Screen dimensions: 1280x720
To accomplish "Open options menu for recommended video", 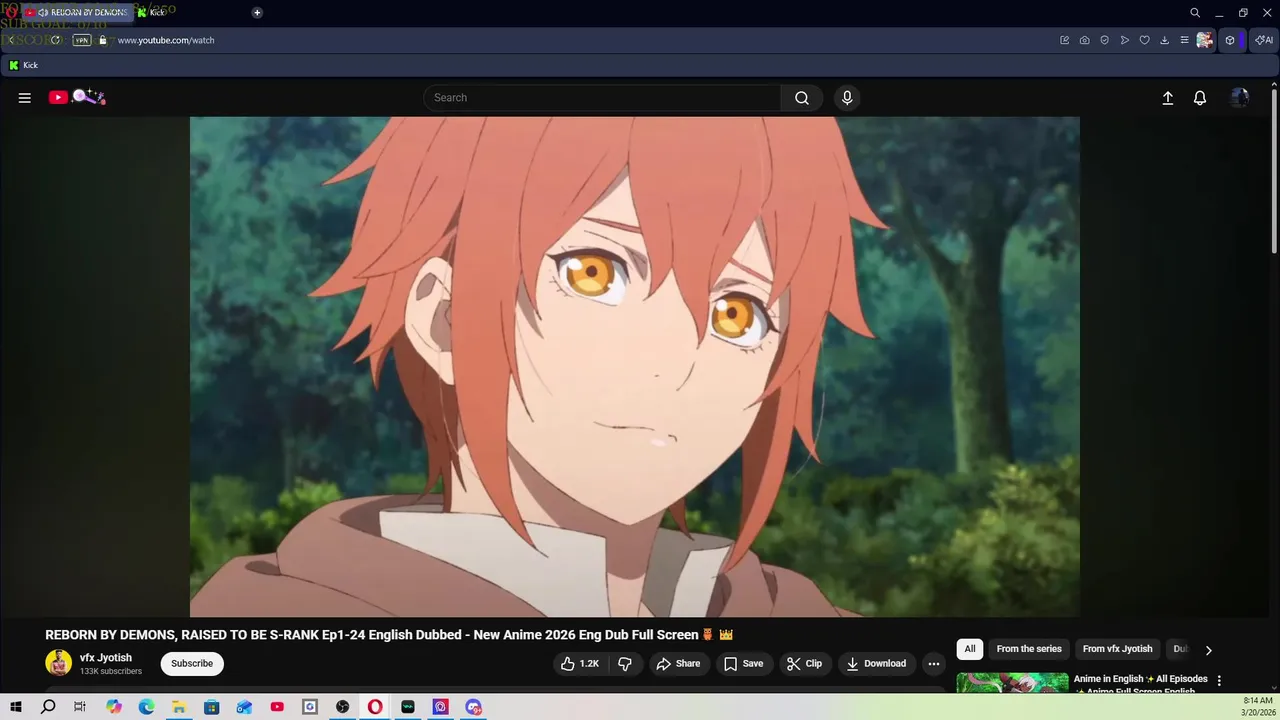I will click(x=1219, y=681).
